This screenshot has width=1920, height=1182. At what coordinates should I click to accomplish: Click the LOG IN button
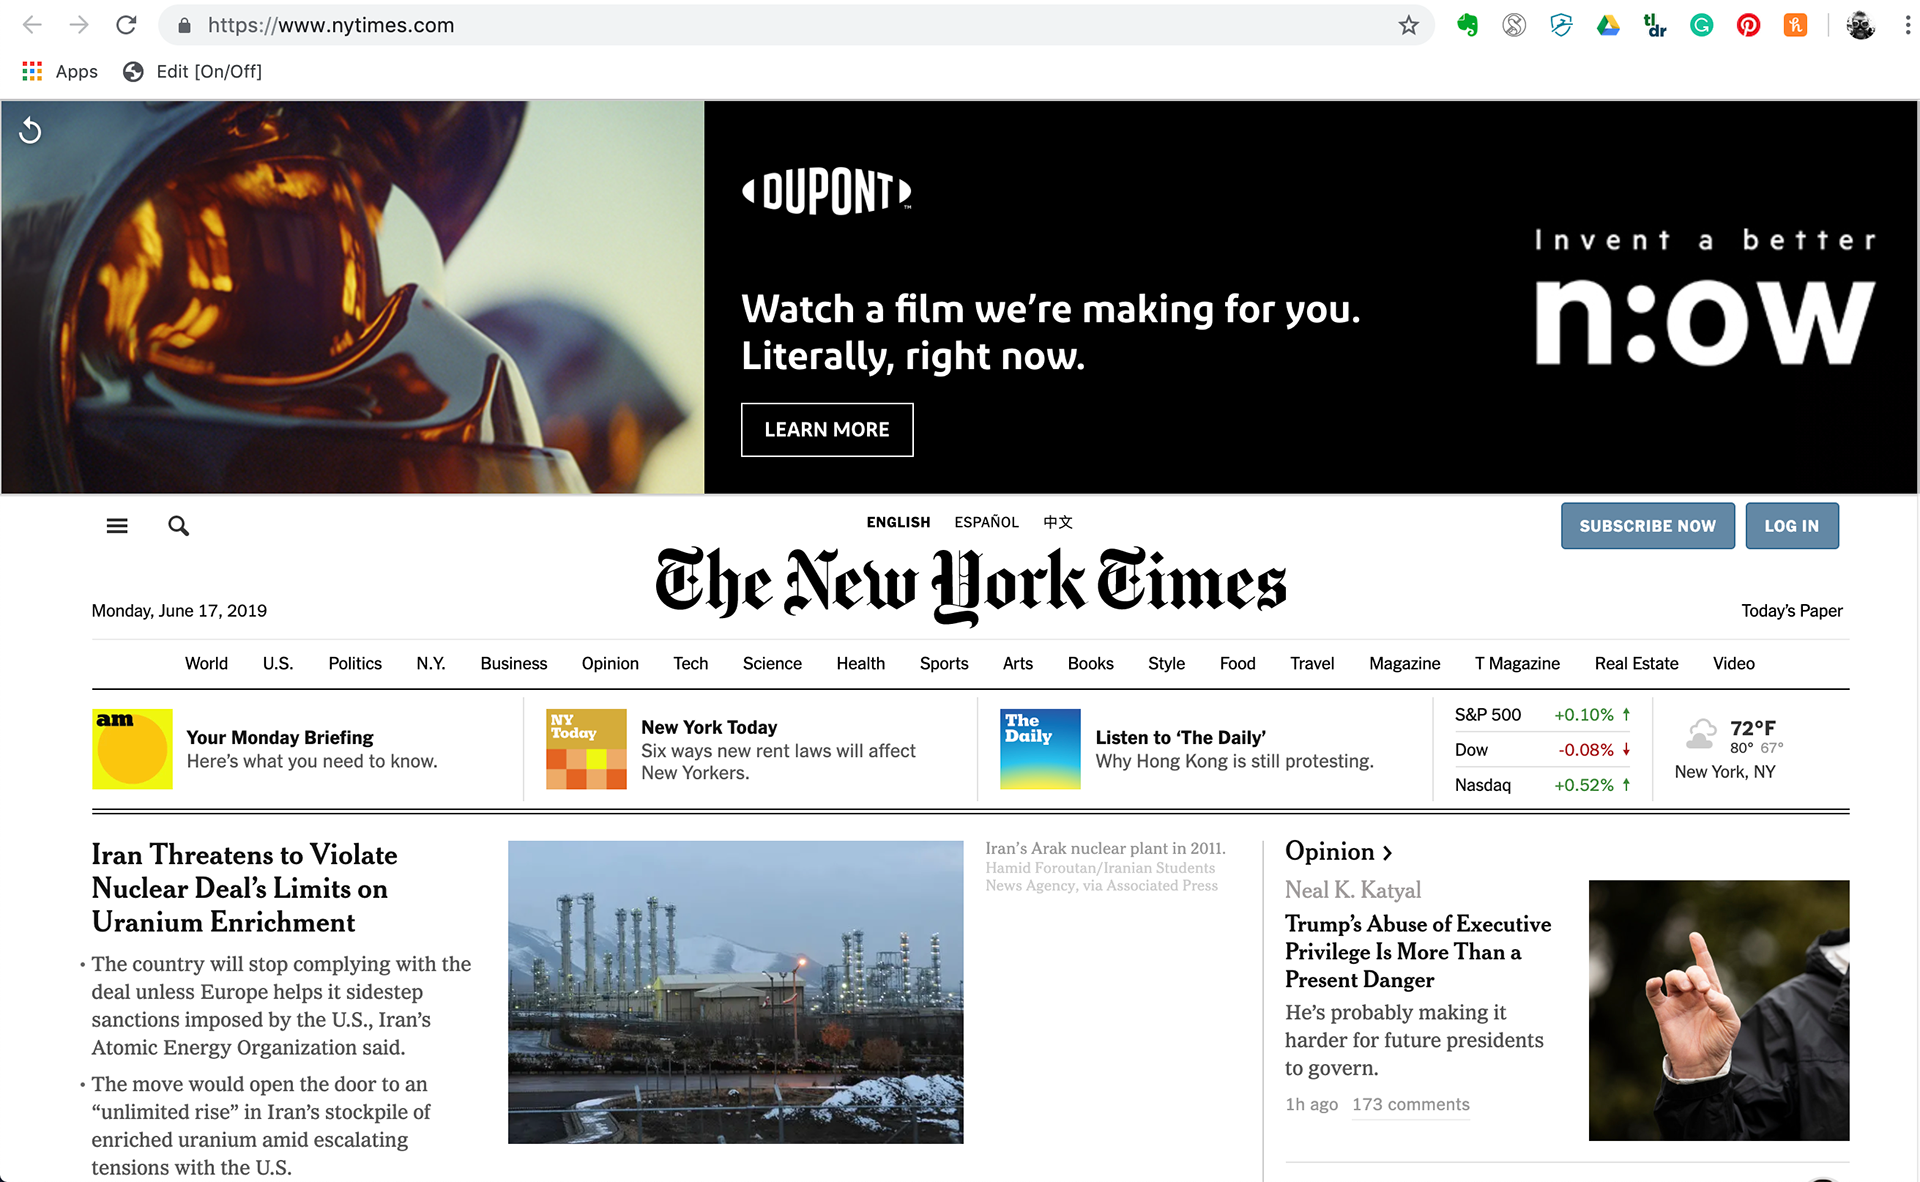pos(1791,526)
